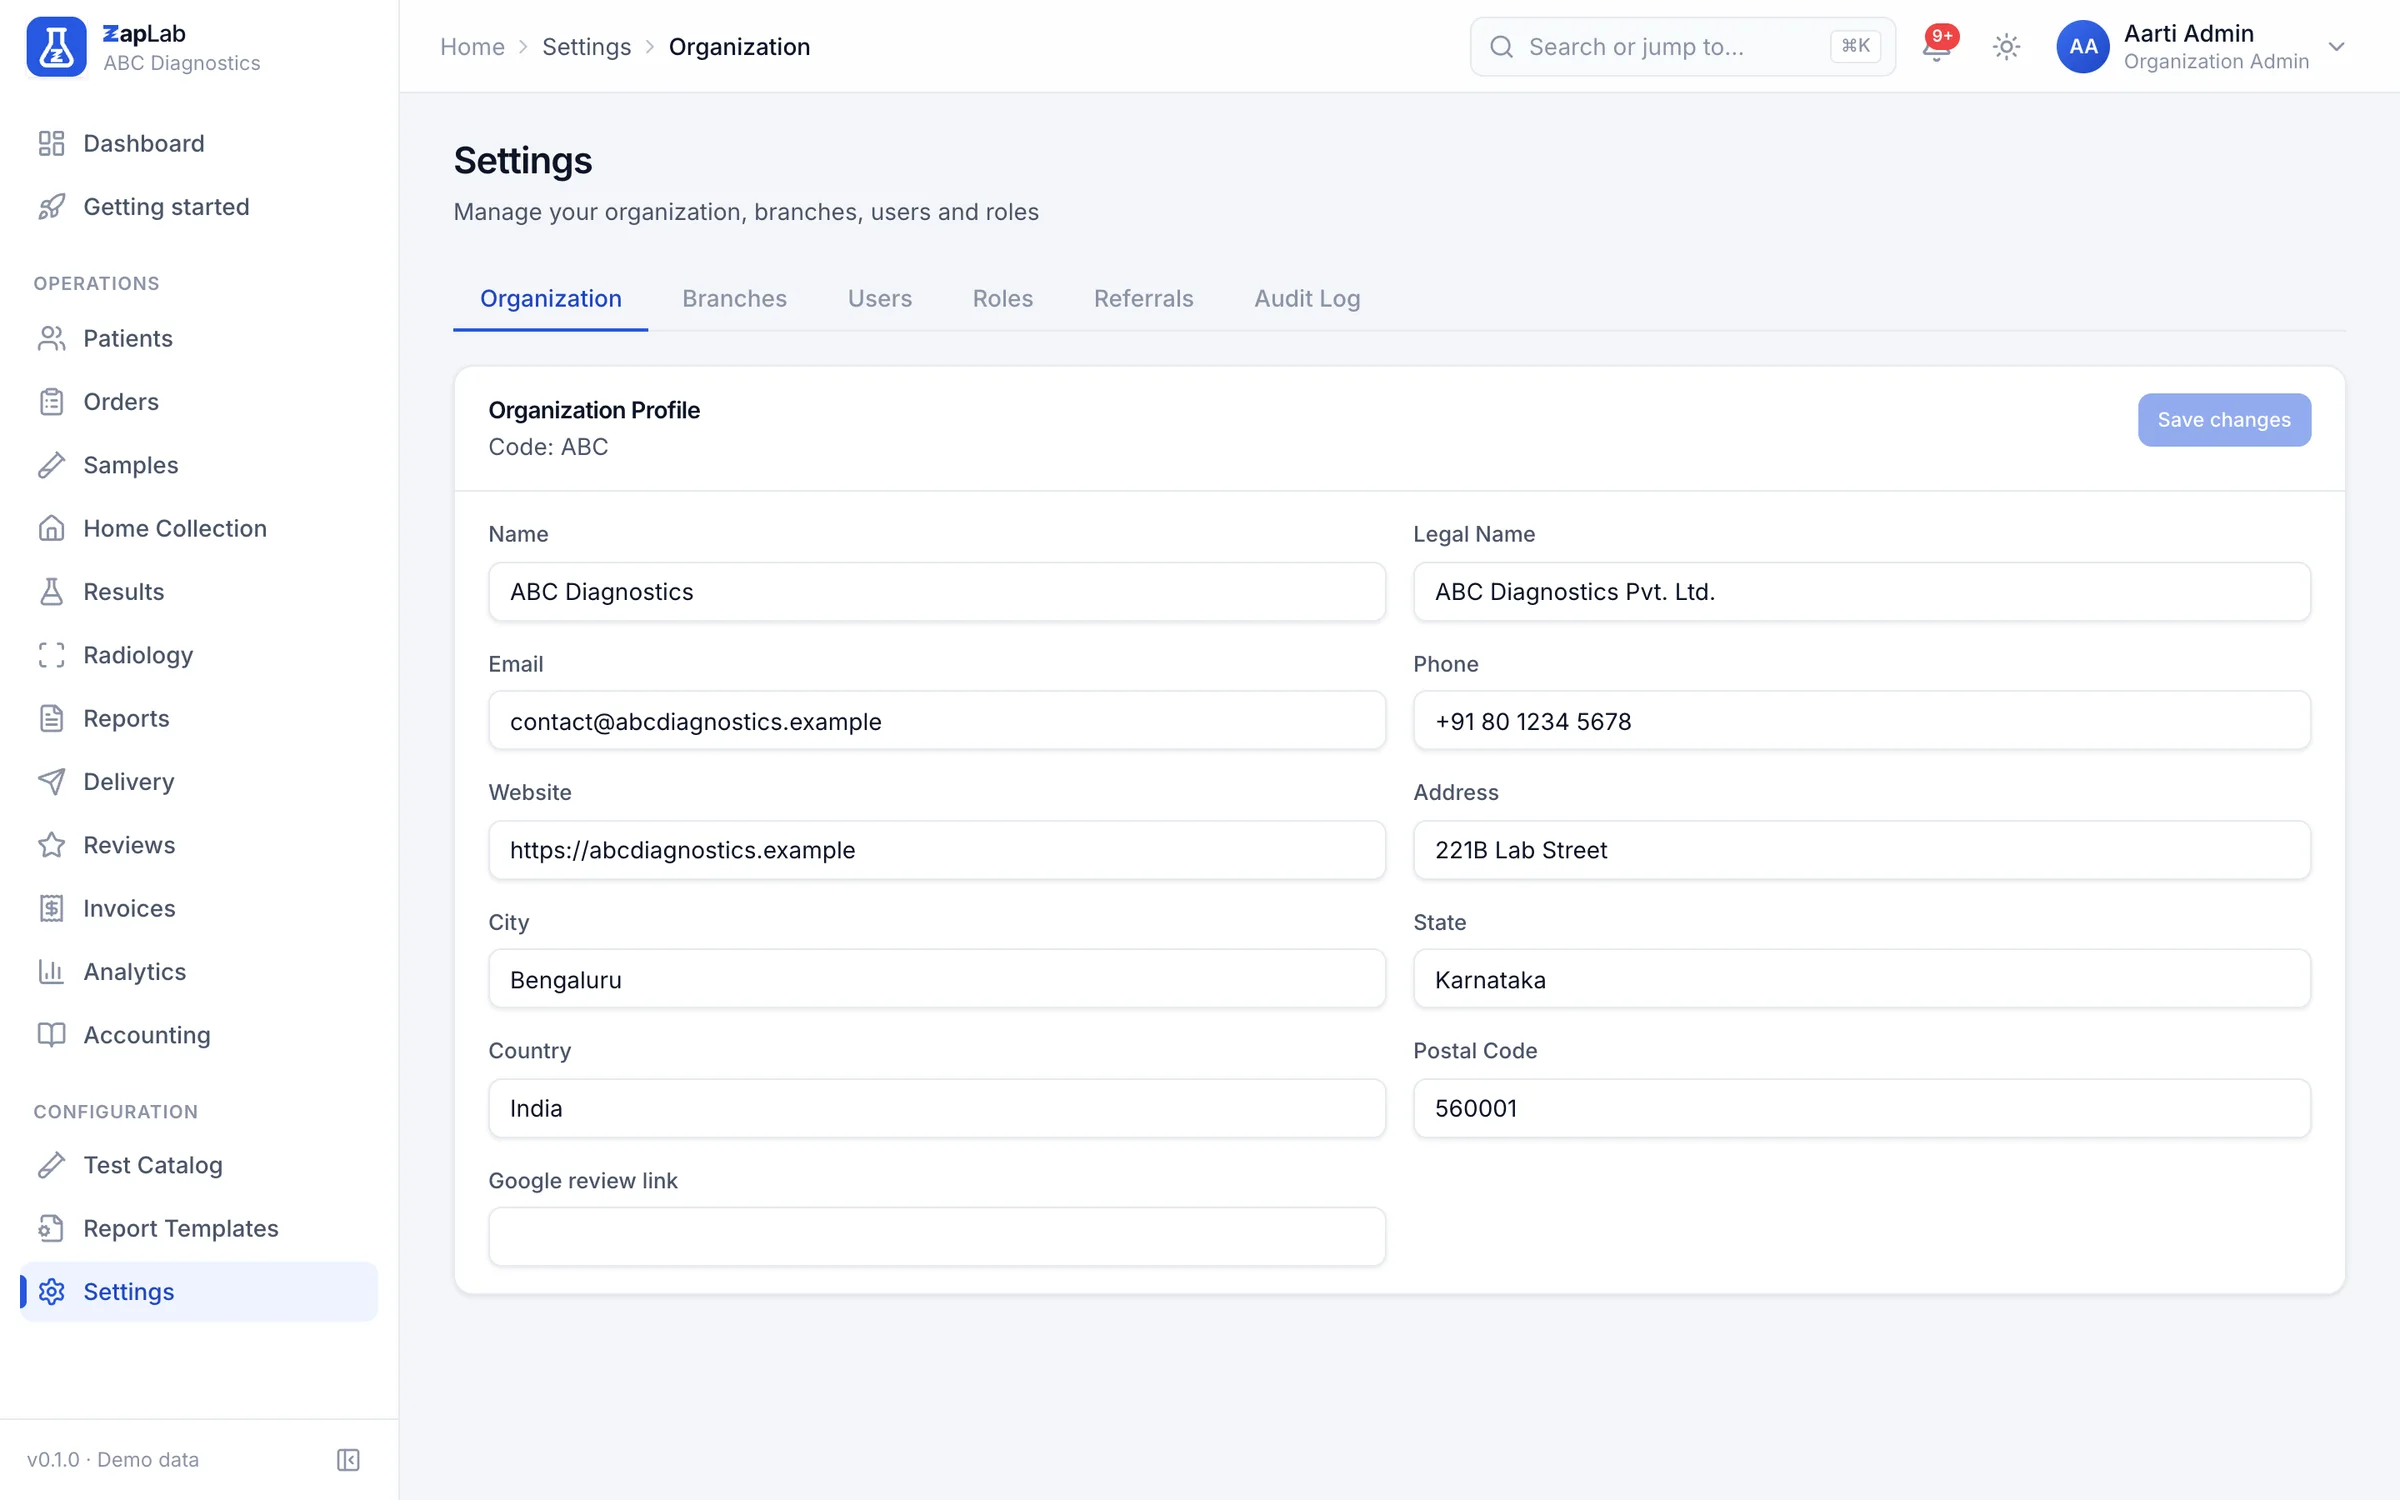Image resolution: width=2400 pixels, height=1500 pixels.
Task: Click the Country field India
Action: tap(937, 1108)
